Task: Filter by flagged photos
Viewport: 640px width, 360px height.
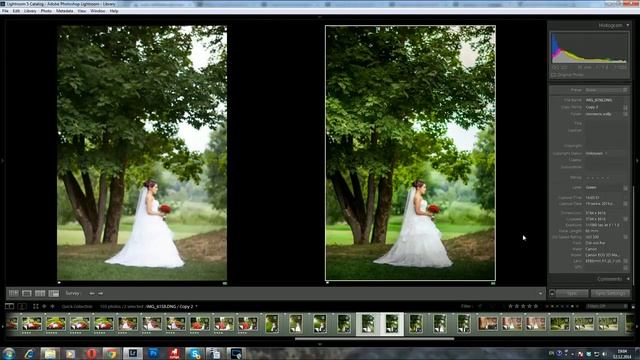Action: pos(480,306)
